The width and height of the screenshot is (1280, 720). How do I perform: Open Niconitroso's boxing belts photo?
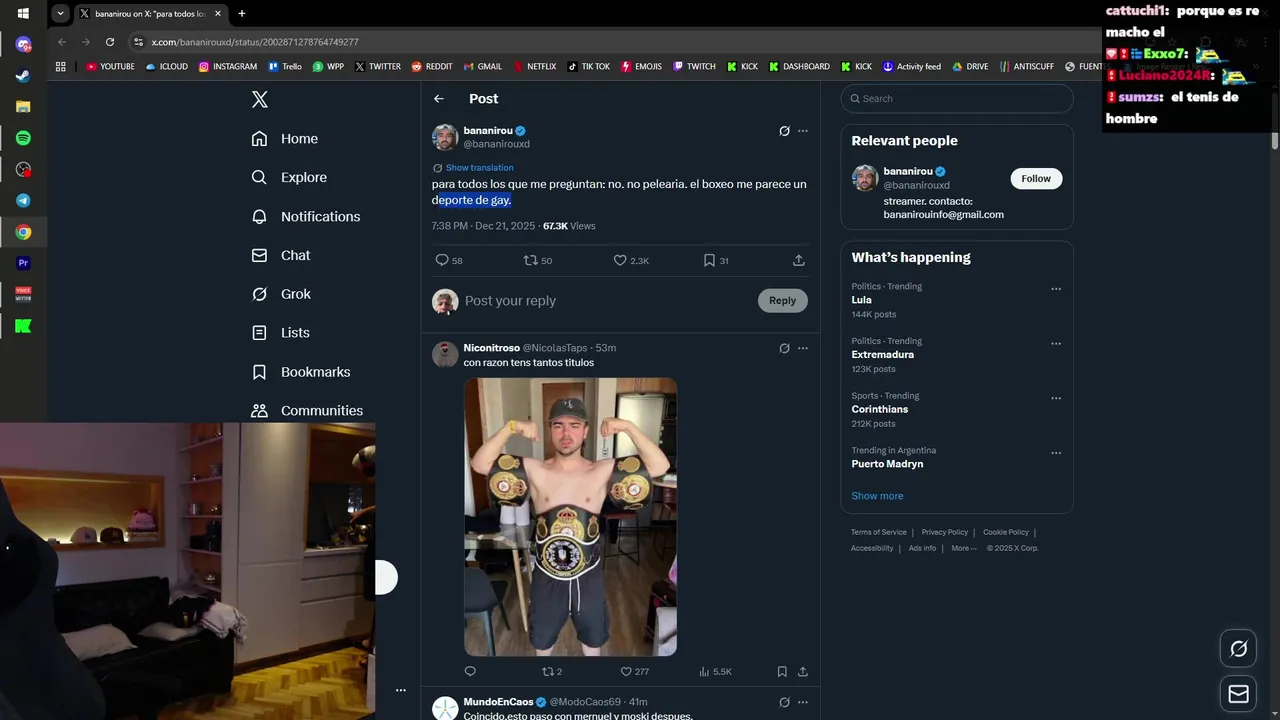click(570, 516)
